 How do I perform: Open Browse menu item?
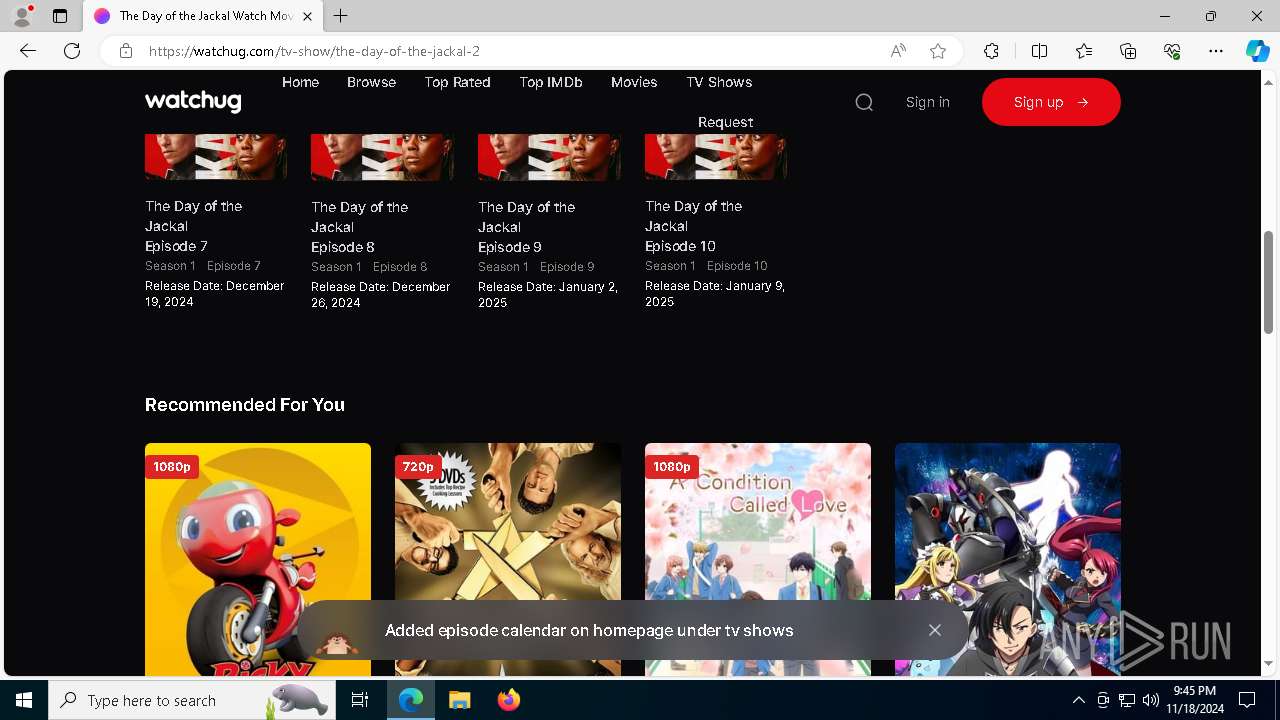[x=371, y=82]
